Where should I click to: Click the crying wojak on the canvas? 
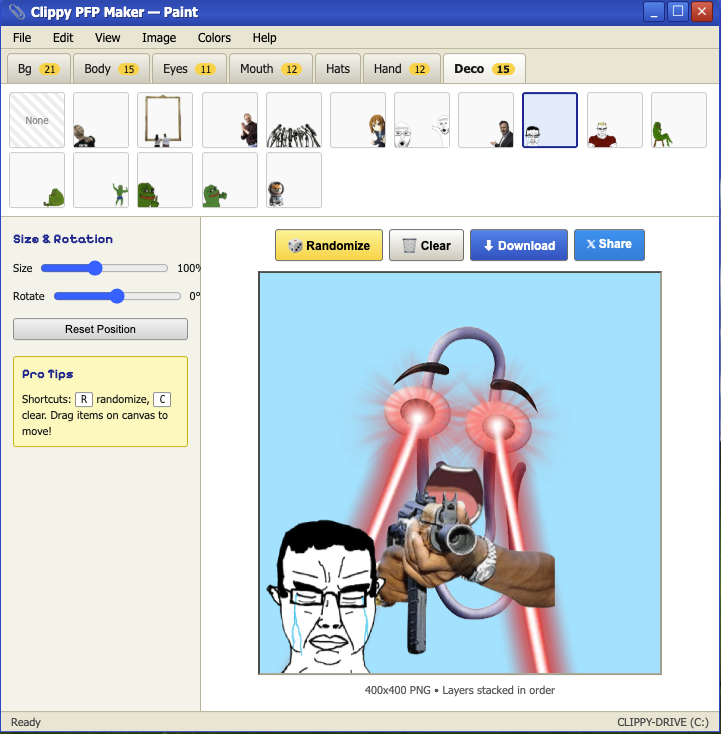325,597
